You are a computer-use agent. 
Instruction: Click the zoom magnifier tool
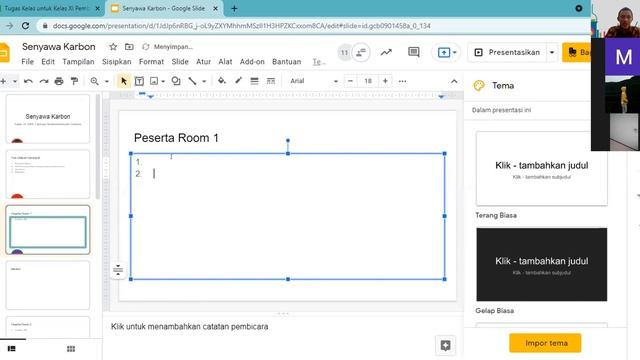tap(94, 81)
